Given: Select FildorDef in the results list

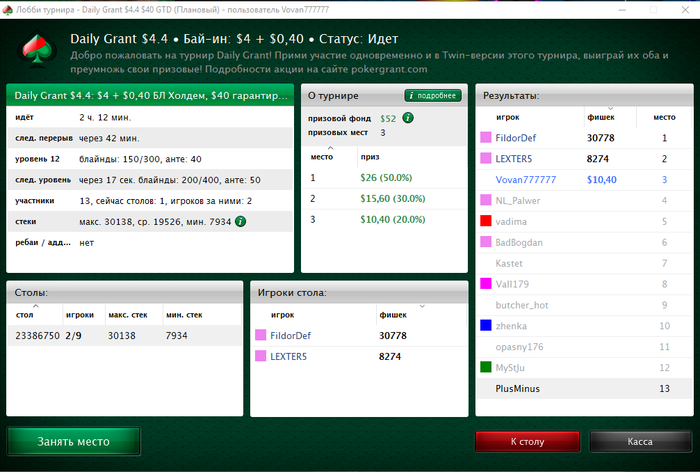Looking at the screenshot, I should (x=584, y=138).
